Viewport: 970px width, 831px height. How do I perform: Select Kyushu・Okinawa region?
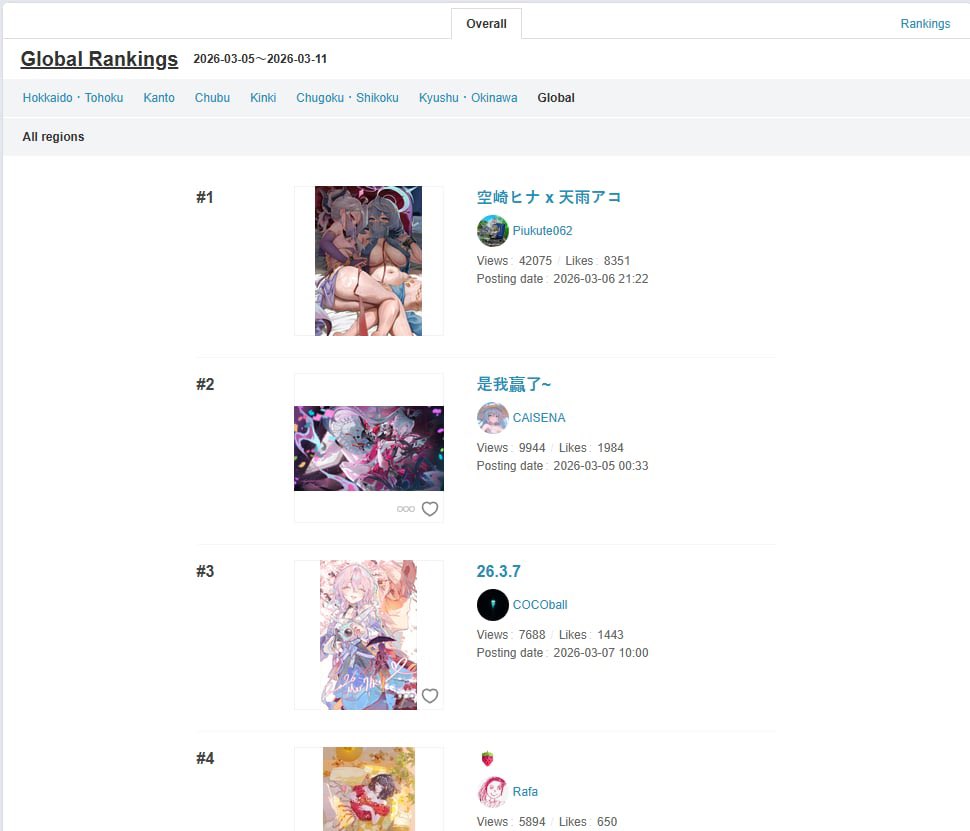pos(468,98)
